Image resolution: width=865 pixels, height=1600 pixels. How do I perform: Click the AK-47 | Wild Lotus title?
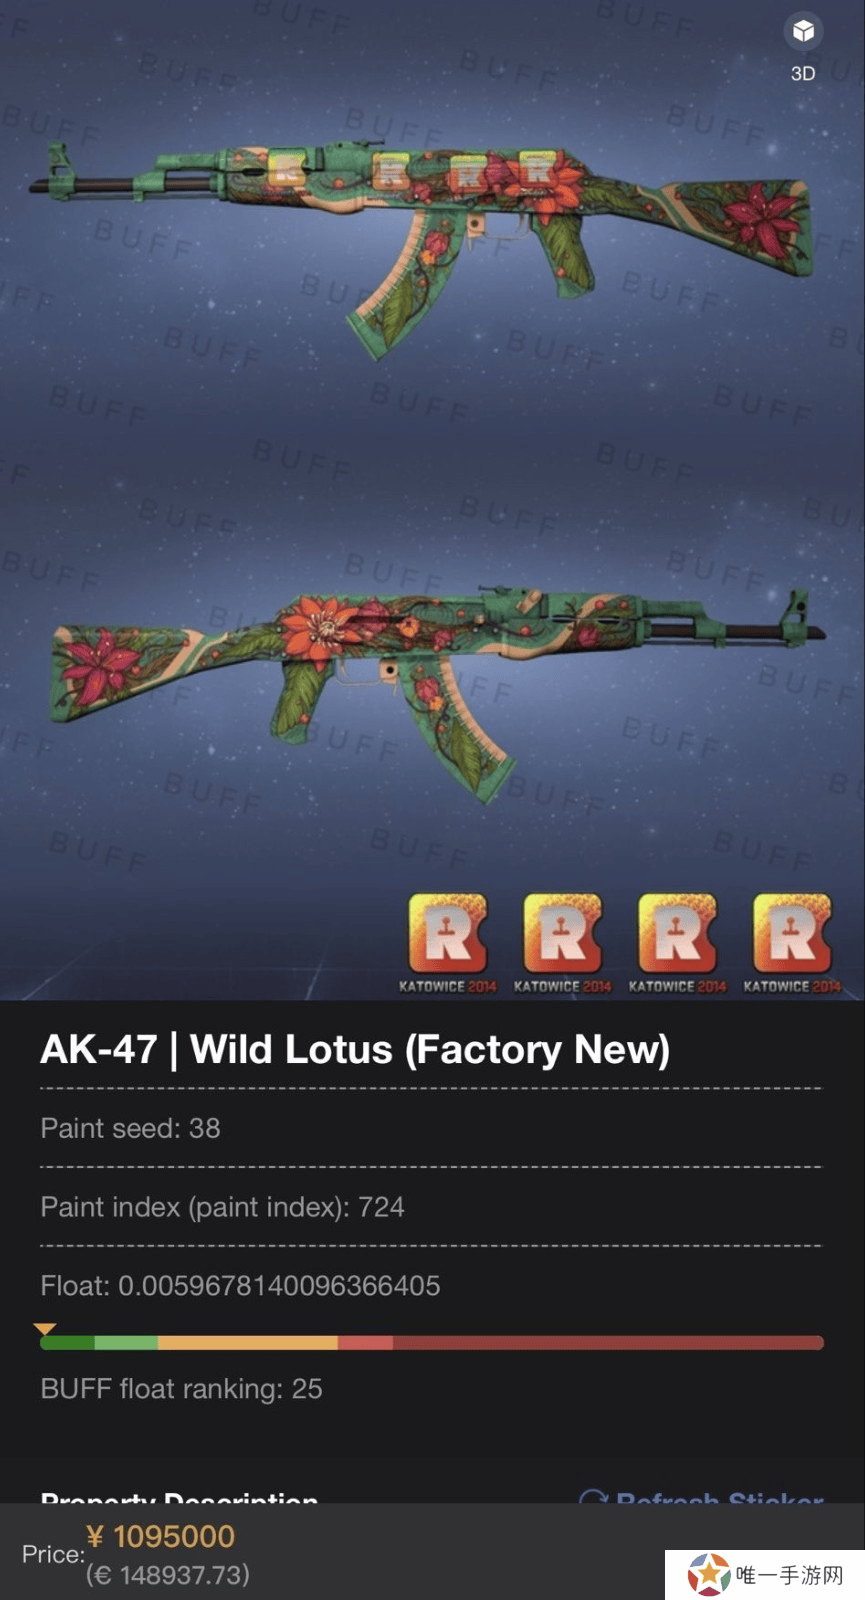(x=355, y=1049)
